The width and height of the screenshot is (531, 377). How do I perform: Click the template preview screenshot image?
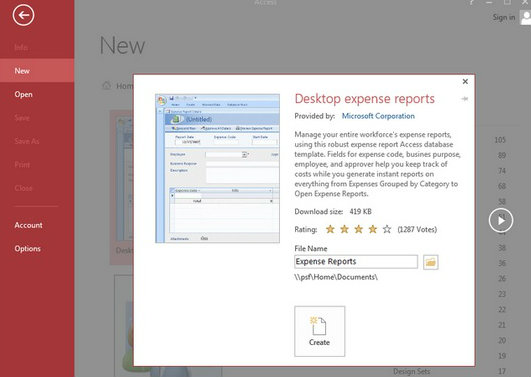click(217, 168)
